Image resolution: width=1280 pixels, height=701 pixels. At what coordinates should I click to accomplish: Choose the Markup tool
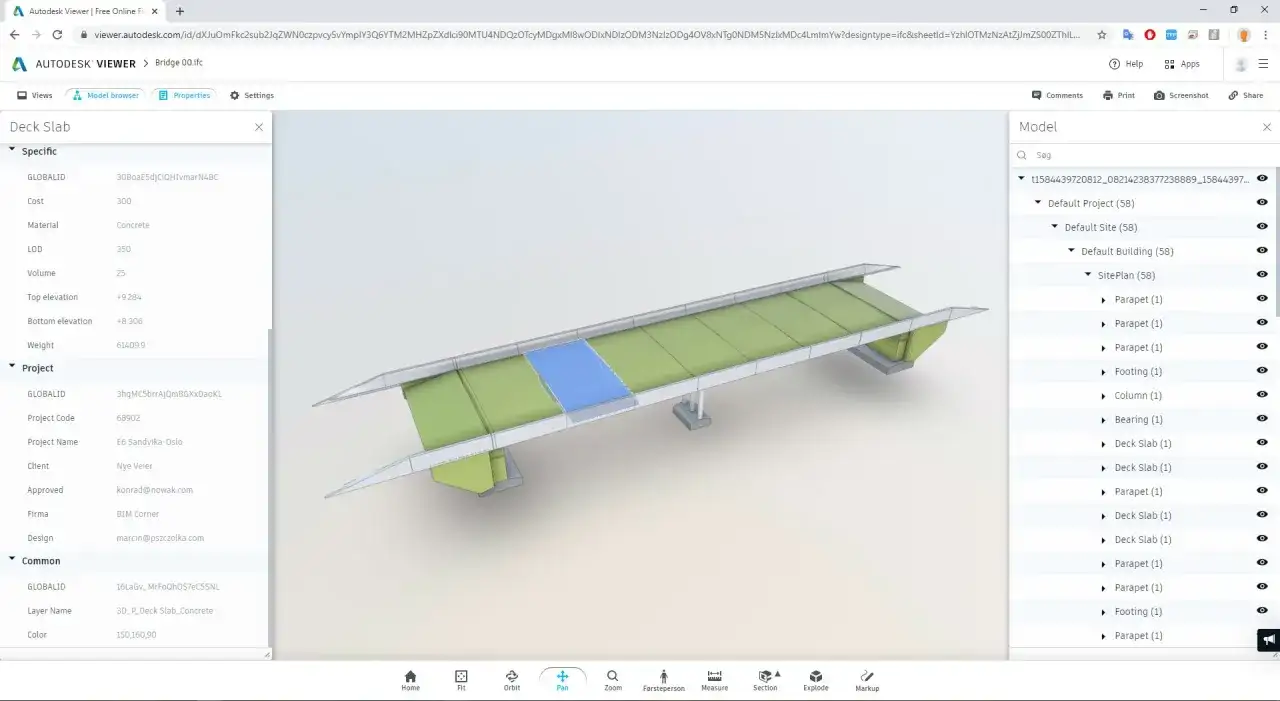[x=867, y=680]
